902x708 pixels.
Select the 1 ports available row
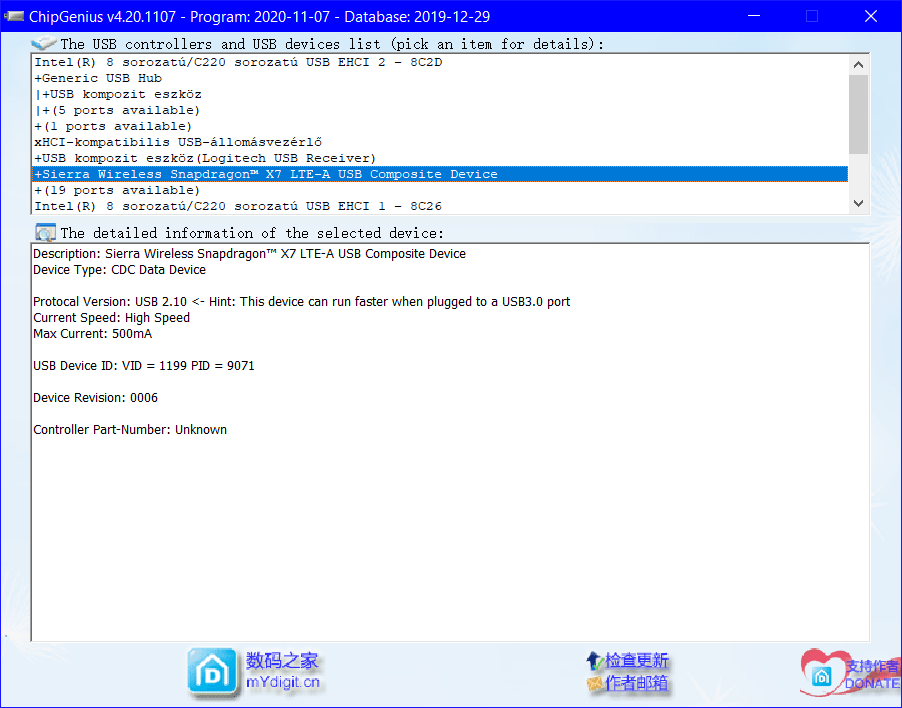[x=439, y=126]
